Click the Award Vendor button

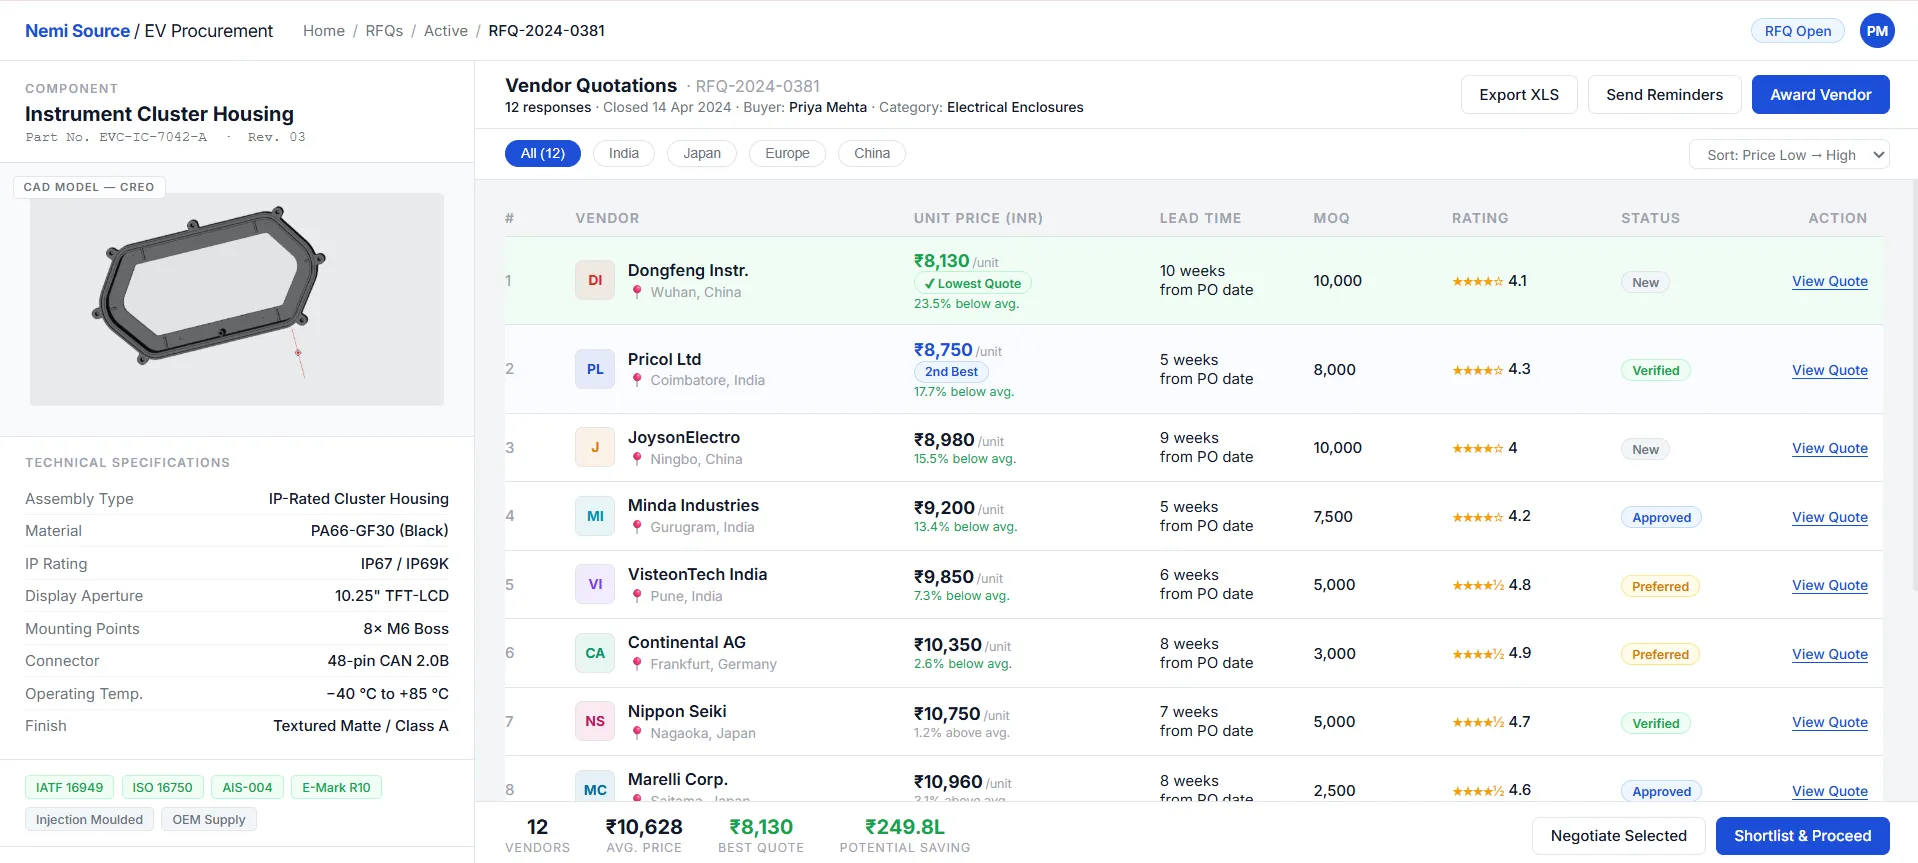tap(1820, 94)
